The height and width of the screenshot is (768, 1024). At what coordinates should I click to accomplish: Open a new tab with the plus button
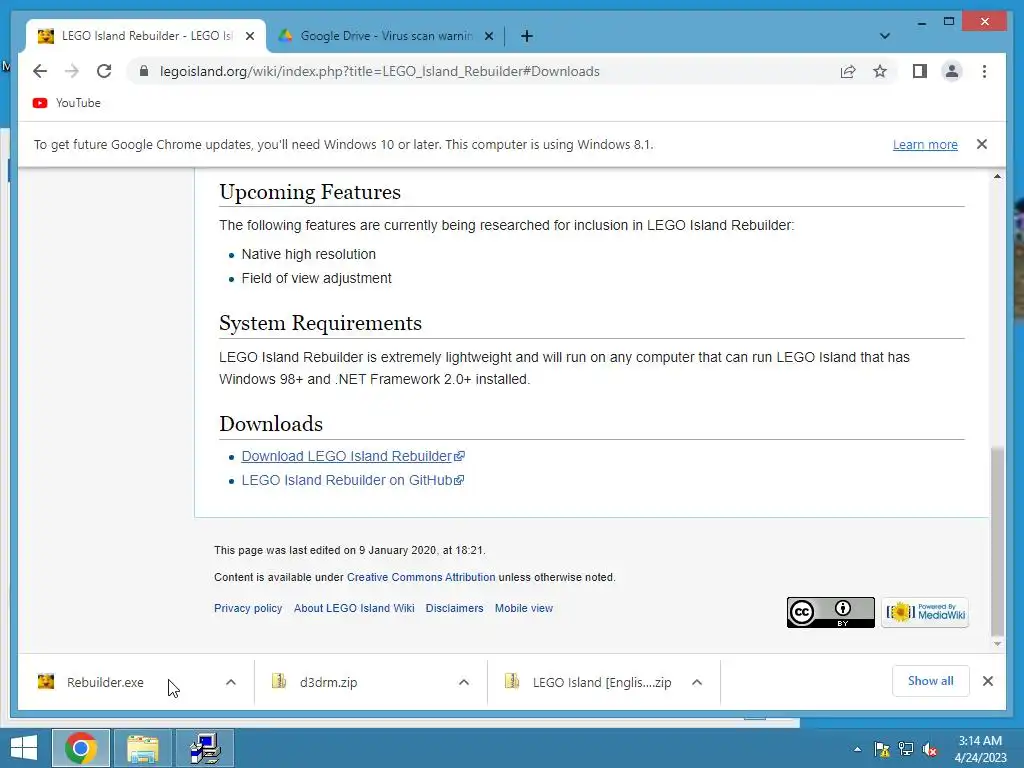526,36
